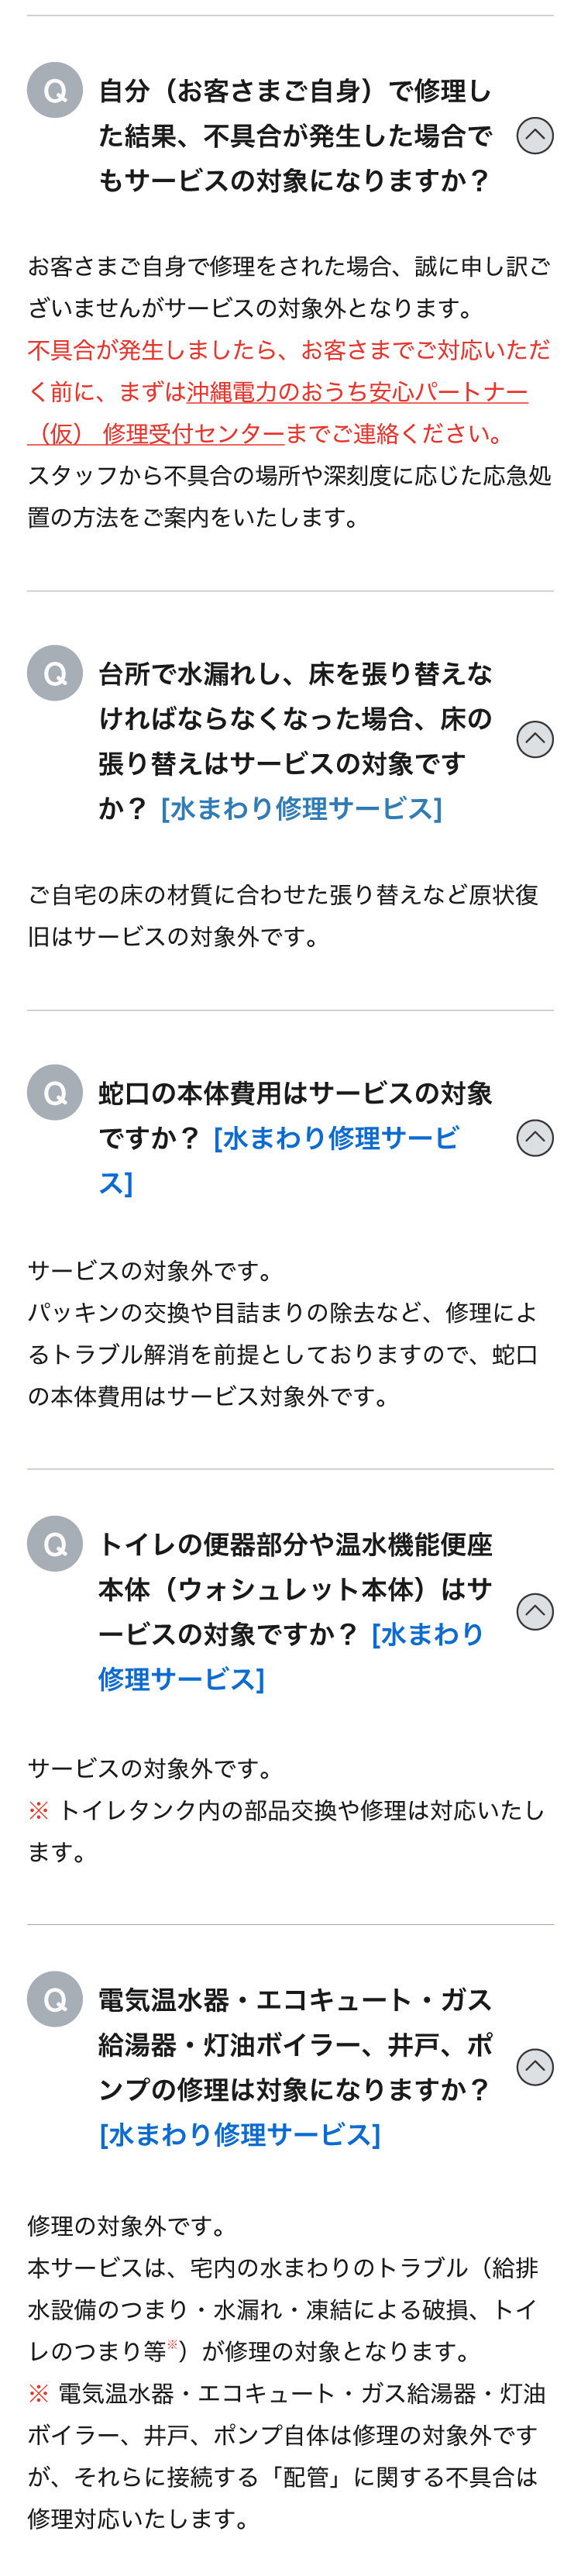Collapse the self-repair malfunction answer
This screenshot has width=581, height=2576.
pyautogui.click(x=534, y=135)
